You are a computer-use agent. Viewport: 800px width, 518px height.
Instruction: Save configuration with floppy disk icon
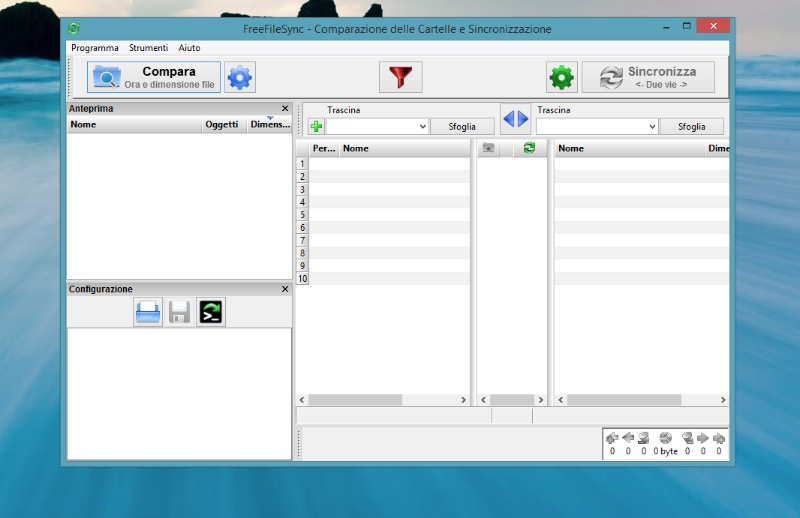180,313
